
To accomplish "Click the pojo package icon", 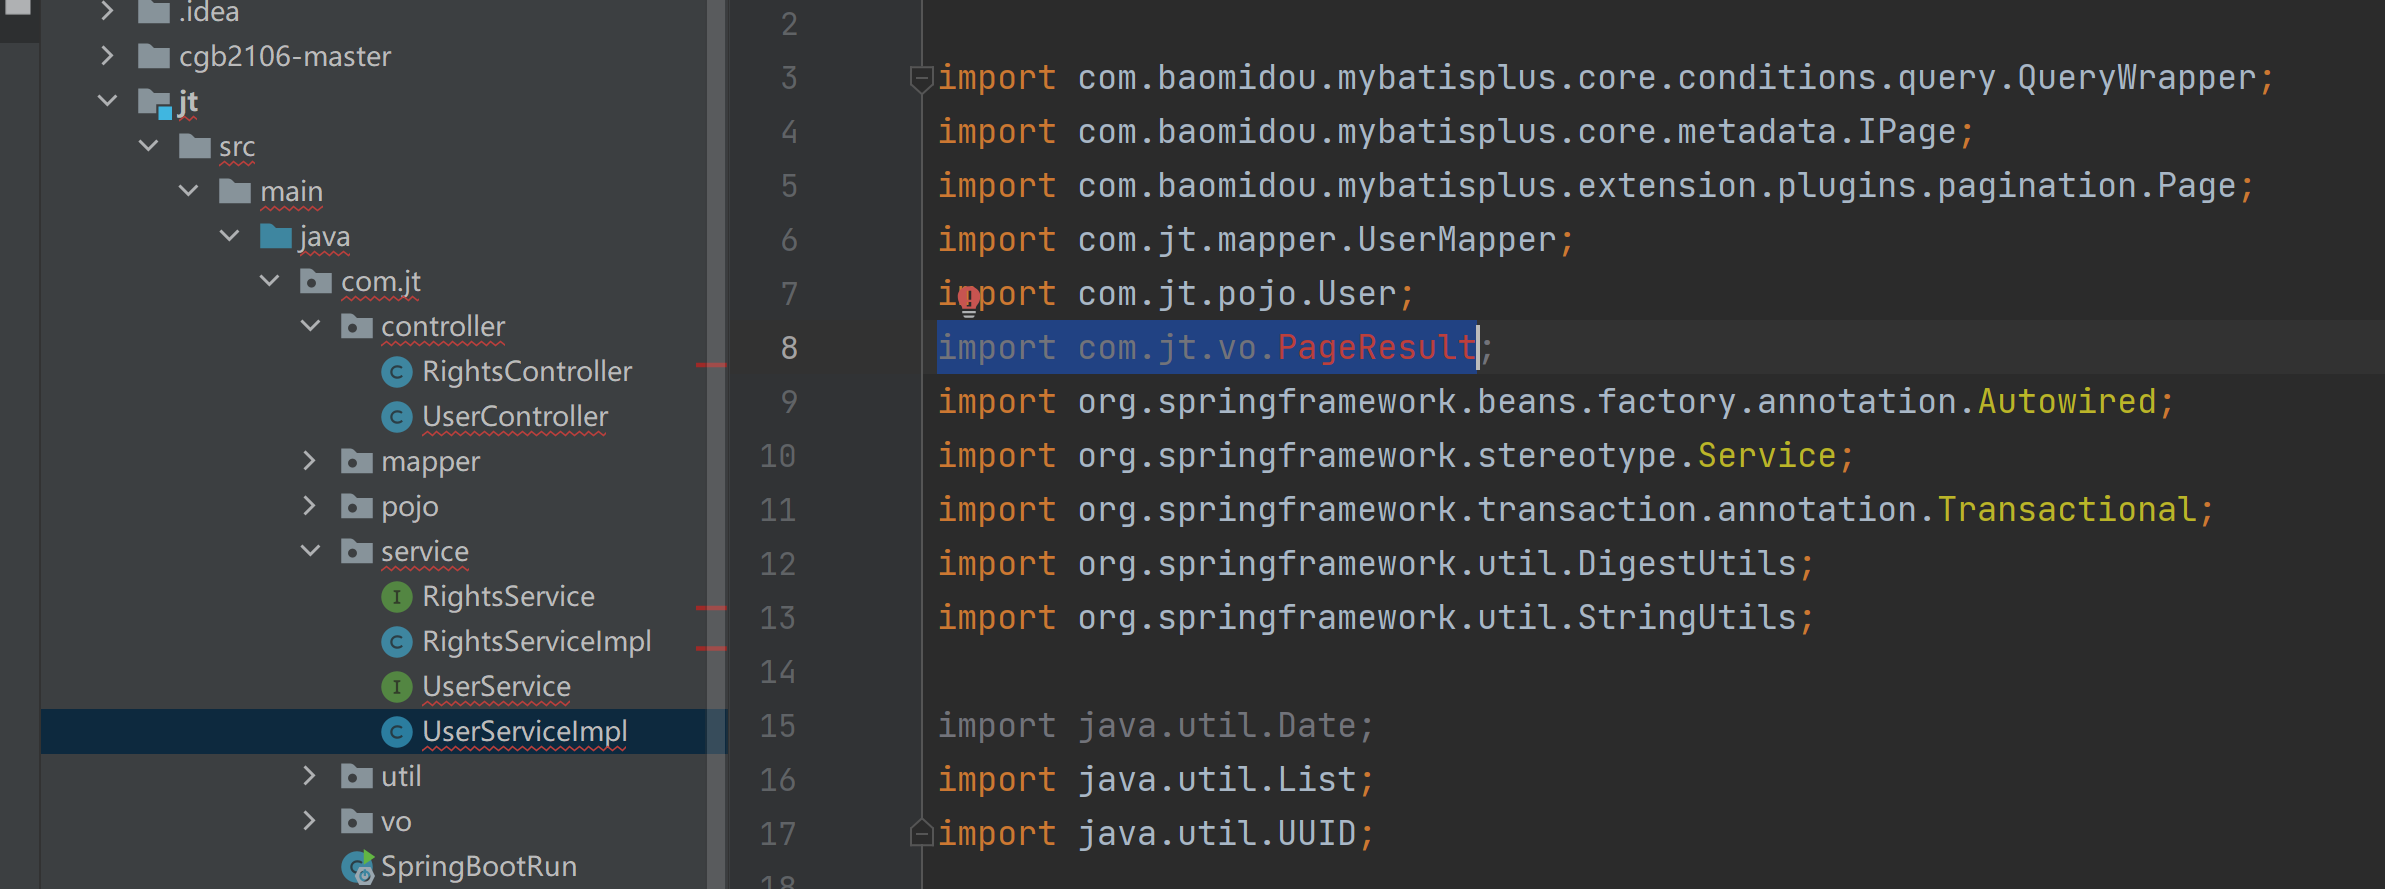I will [356, 507].
